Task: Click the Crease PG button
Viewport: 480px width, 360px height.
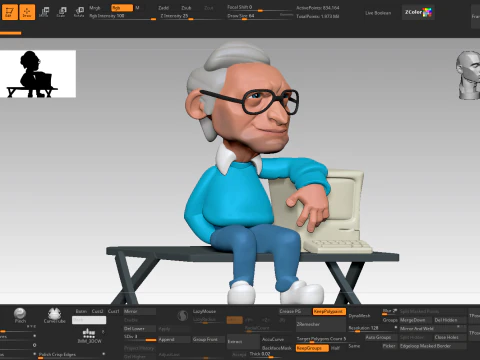Action: (294, 311)
